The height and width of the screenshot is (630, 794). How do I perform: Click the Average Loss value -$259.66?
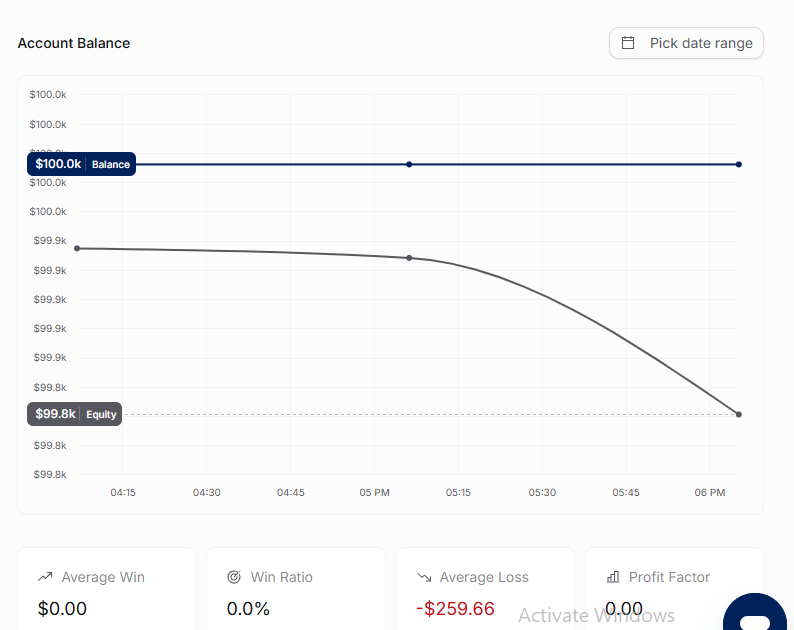[x=455, y=608]
